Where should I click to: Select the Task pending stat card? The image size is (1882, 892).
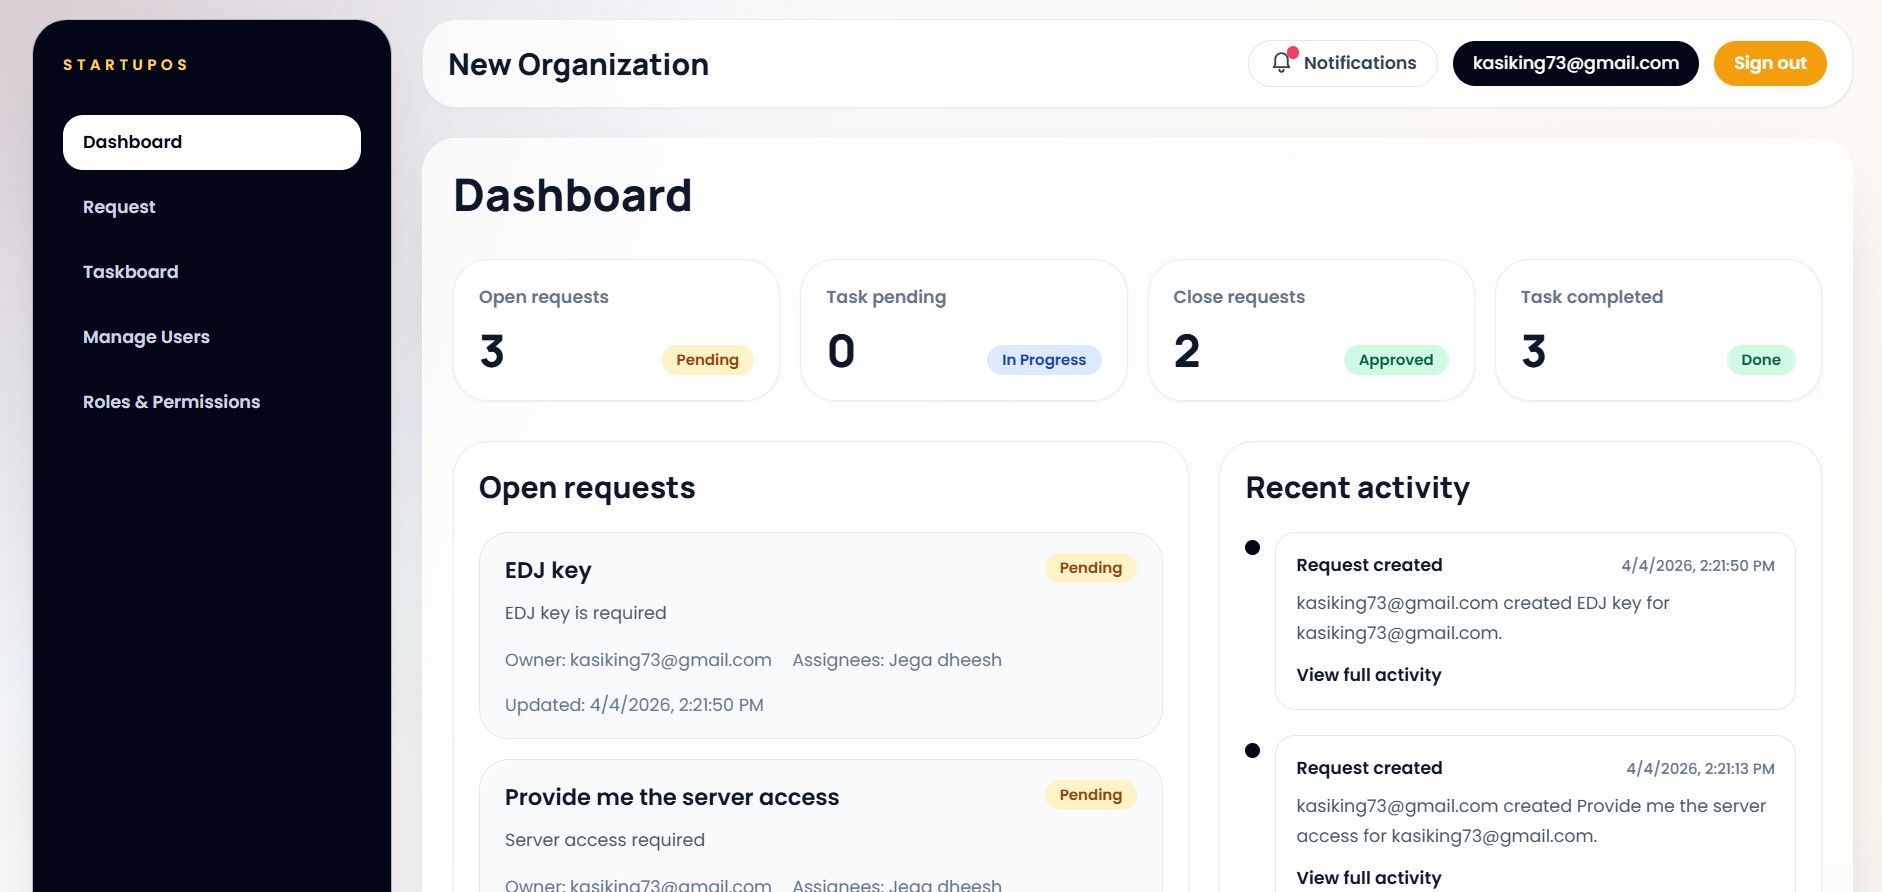coord(963,330)
